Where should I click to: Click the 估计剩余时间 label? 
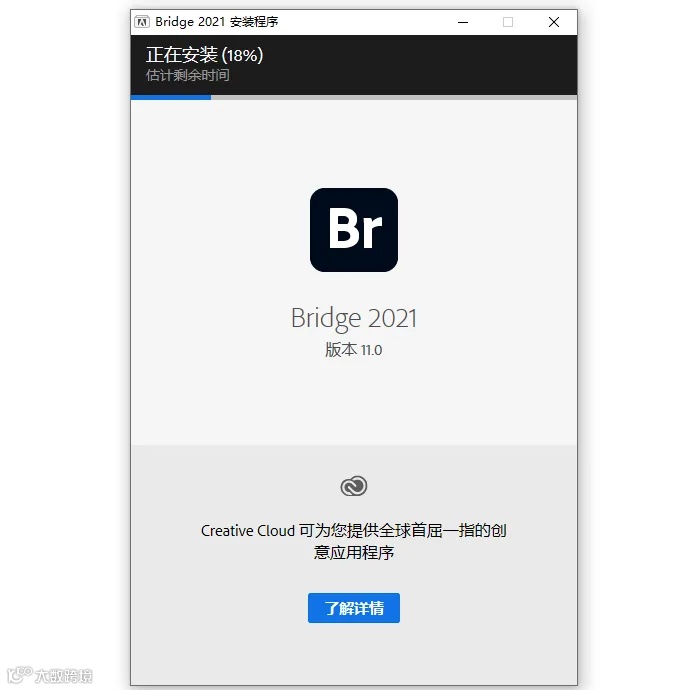click(188, 75)
